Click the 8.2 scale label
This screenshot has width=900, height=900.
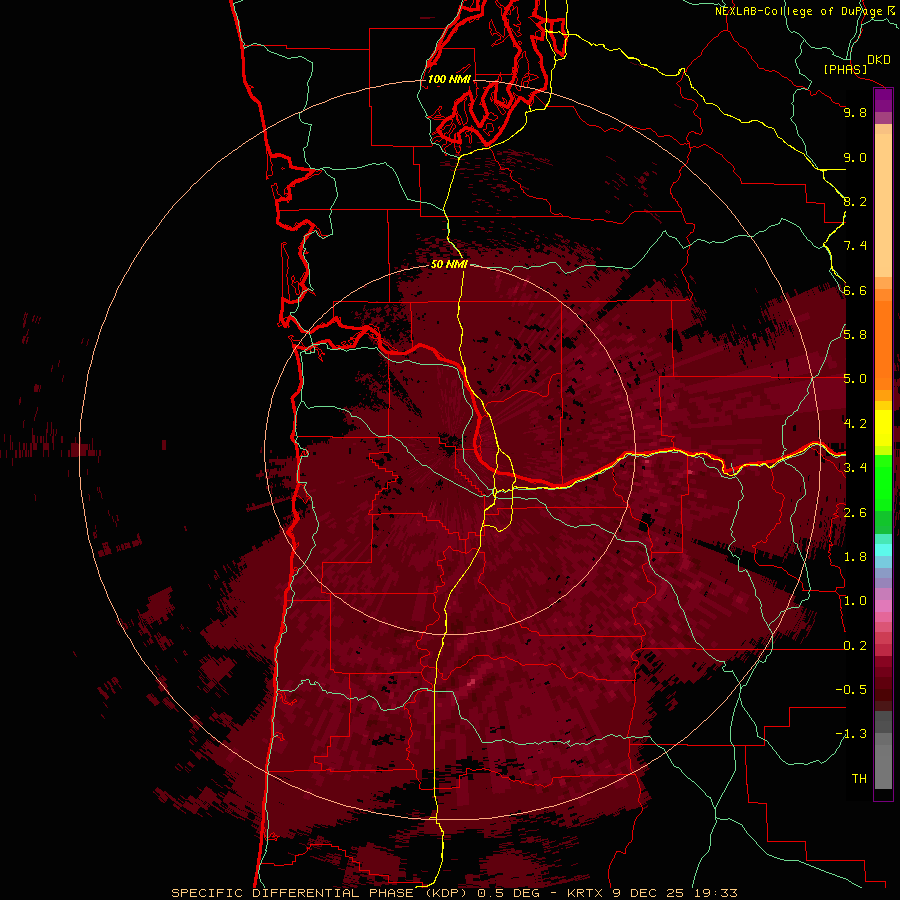pyautogui.click(x=855, y=201)
